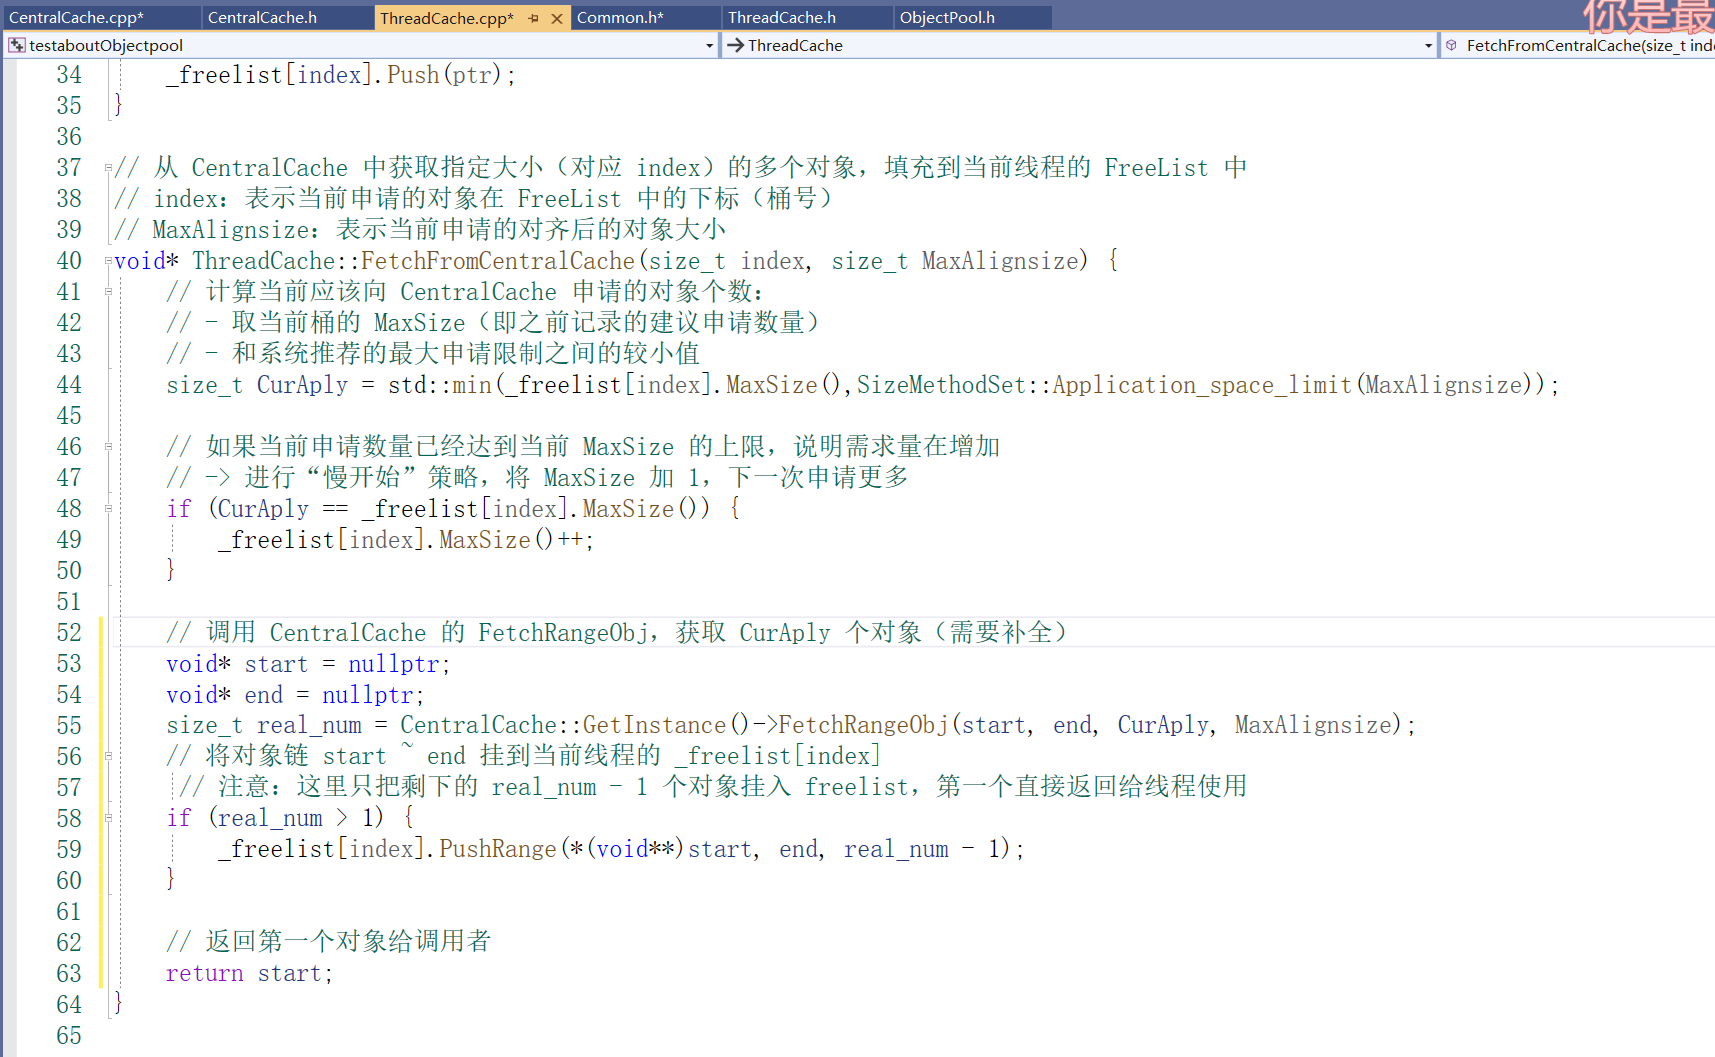
Task: Click GetInstance on line 55
Action: tap(654, 725)
